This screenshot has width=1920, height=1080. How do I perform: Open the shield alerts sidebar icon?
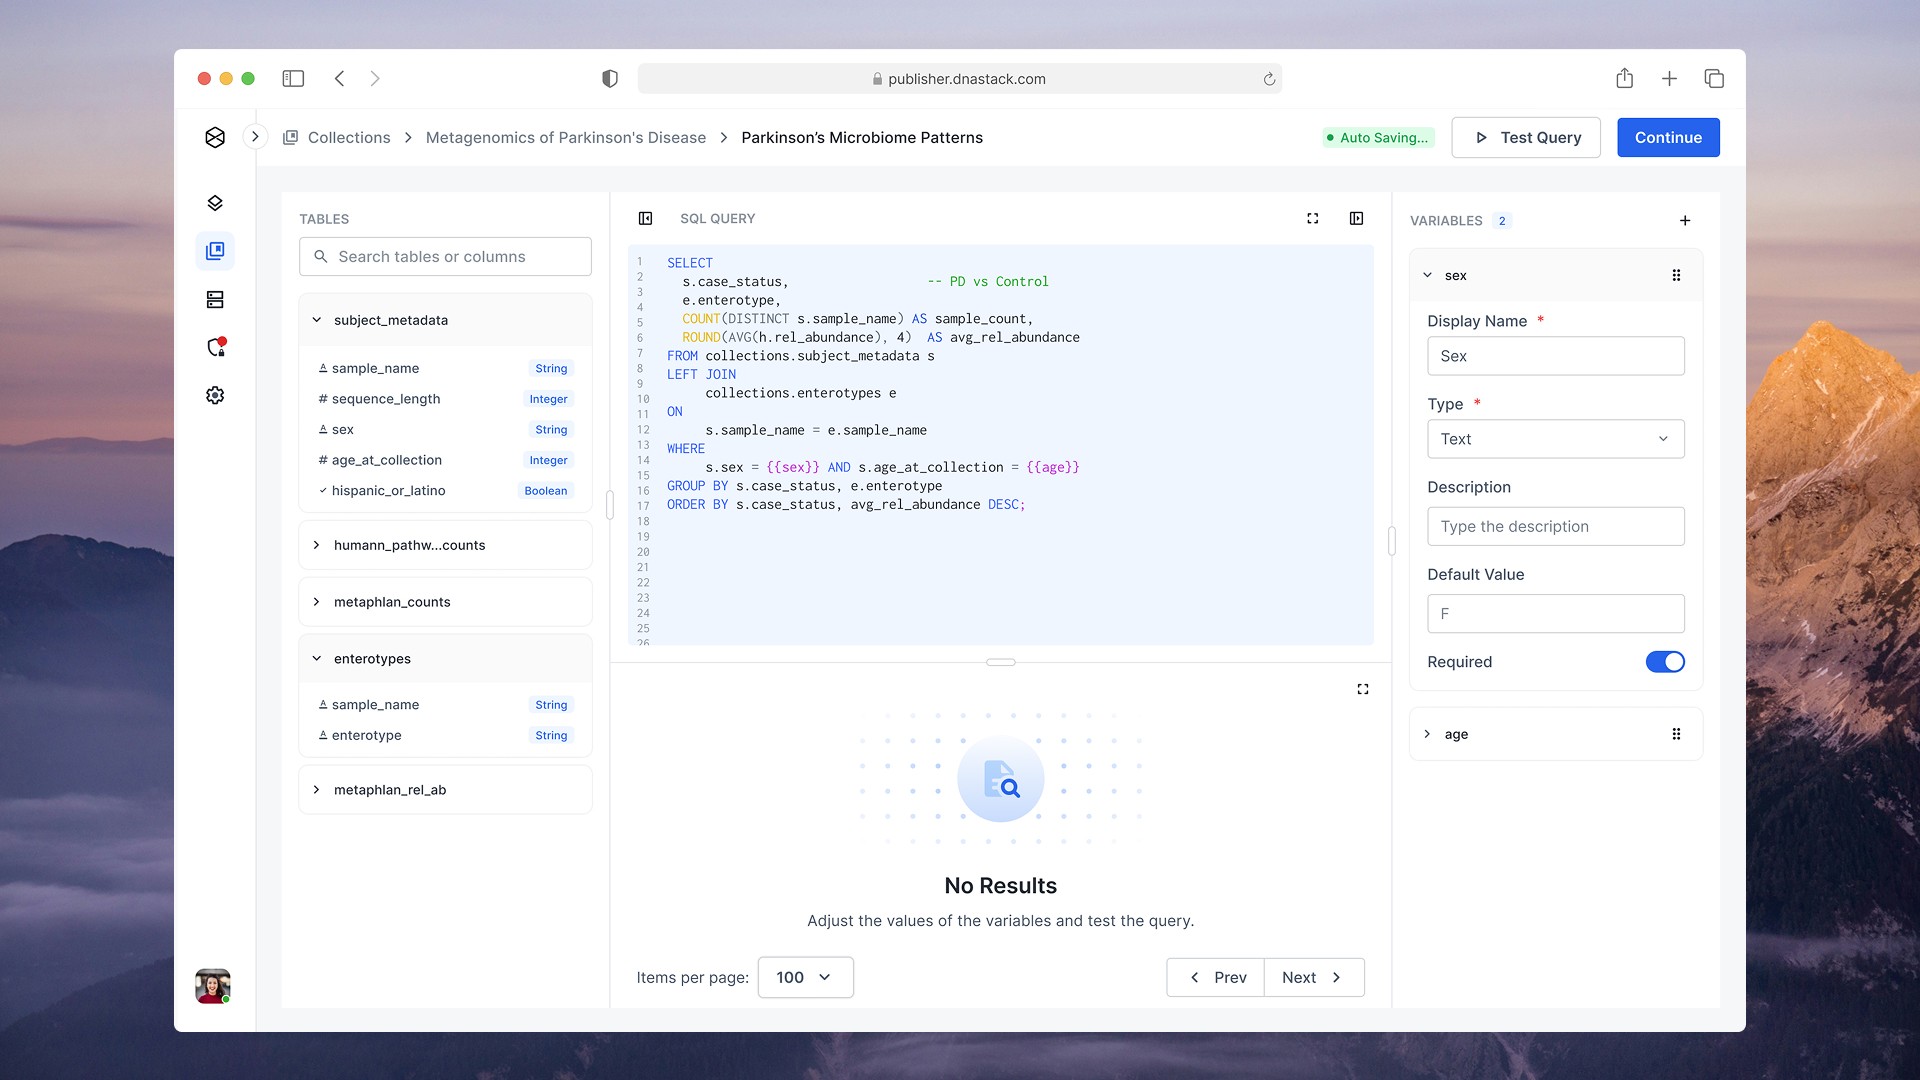215,347
